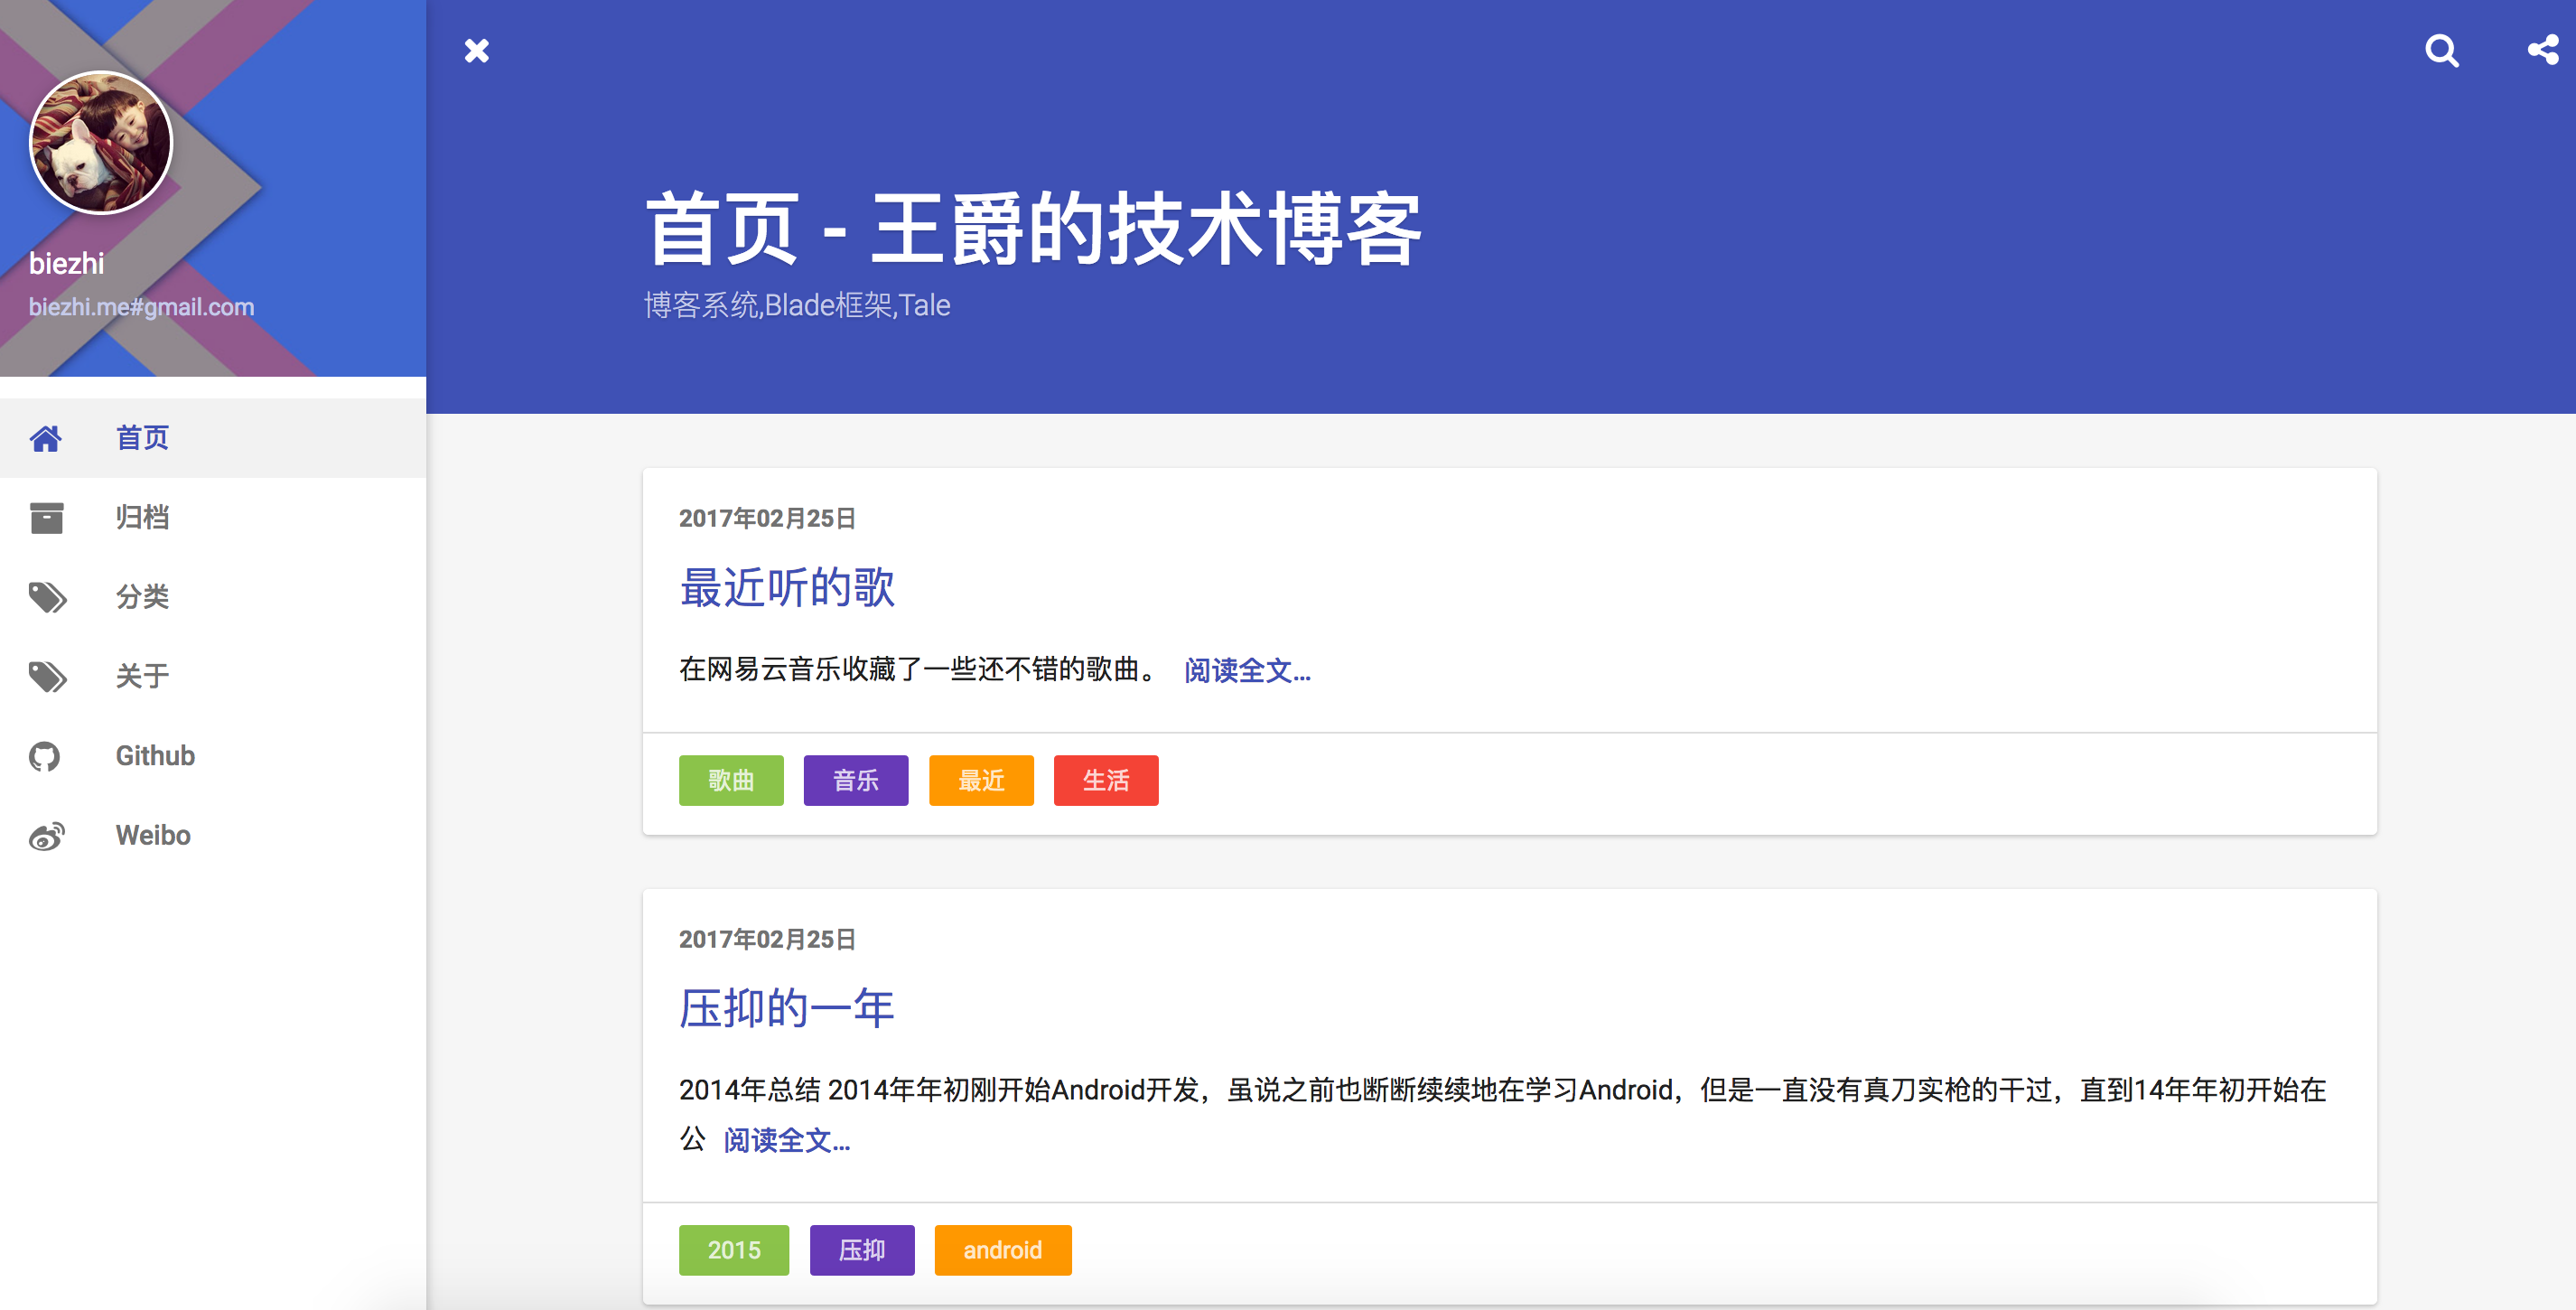Viewport: 2576px width, 1310px height.
Task: Click the purple 音乐 tag
Action: coord(856,780)
